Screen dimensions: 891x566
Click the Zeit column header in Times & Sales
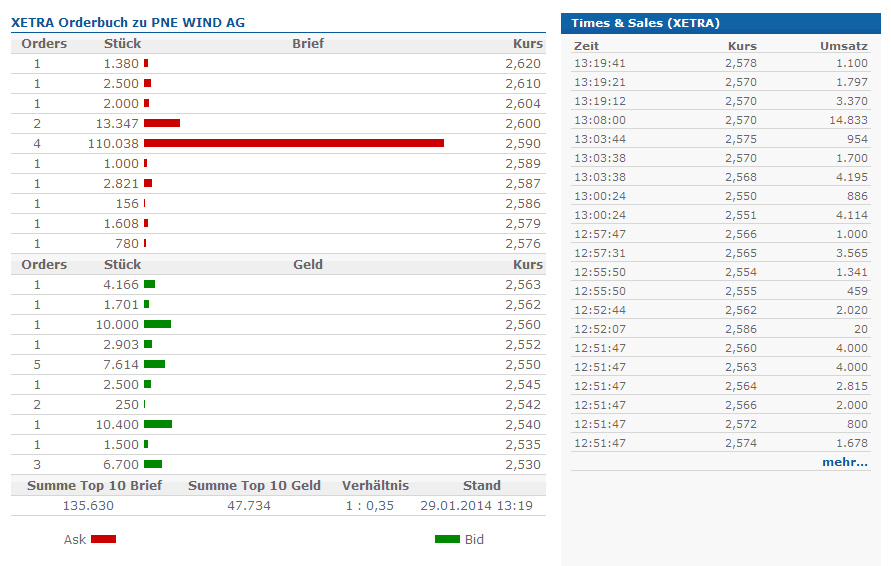coord(586,46)
